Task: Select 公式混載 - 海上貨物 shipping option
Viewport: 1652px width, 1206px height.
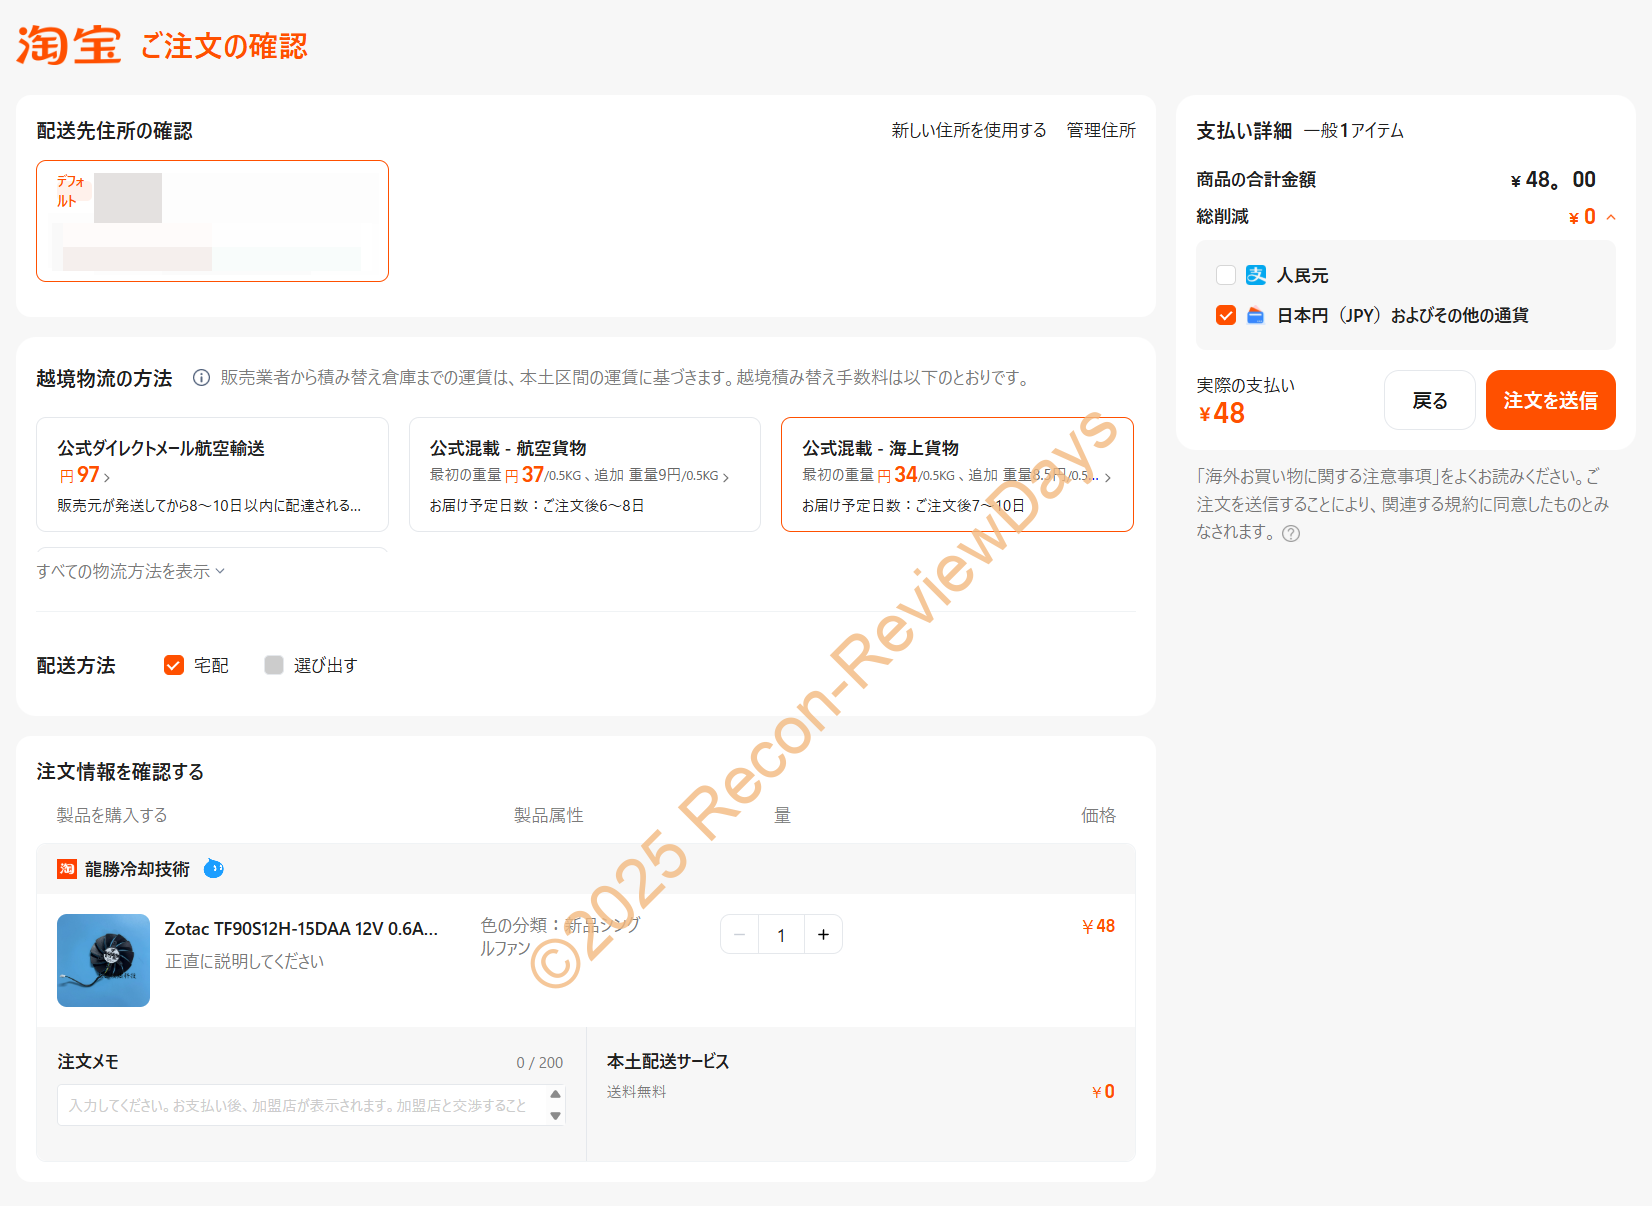Action: pos(956,474)
